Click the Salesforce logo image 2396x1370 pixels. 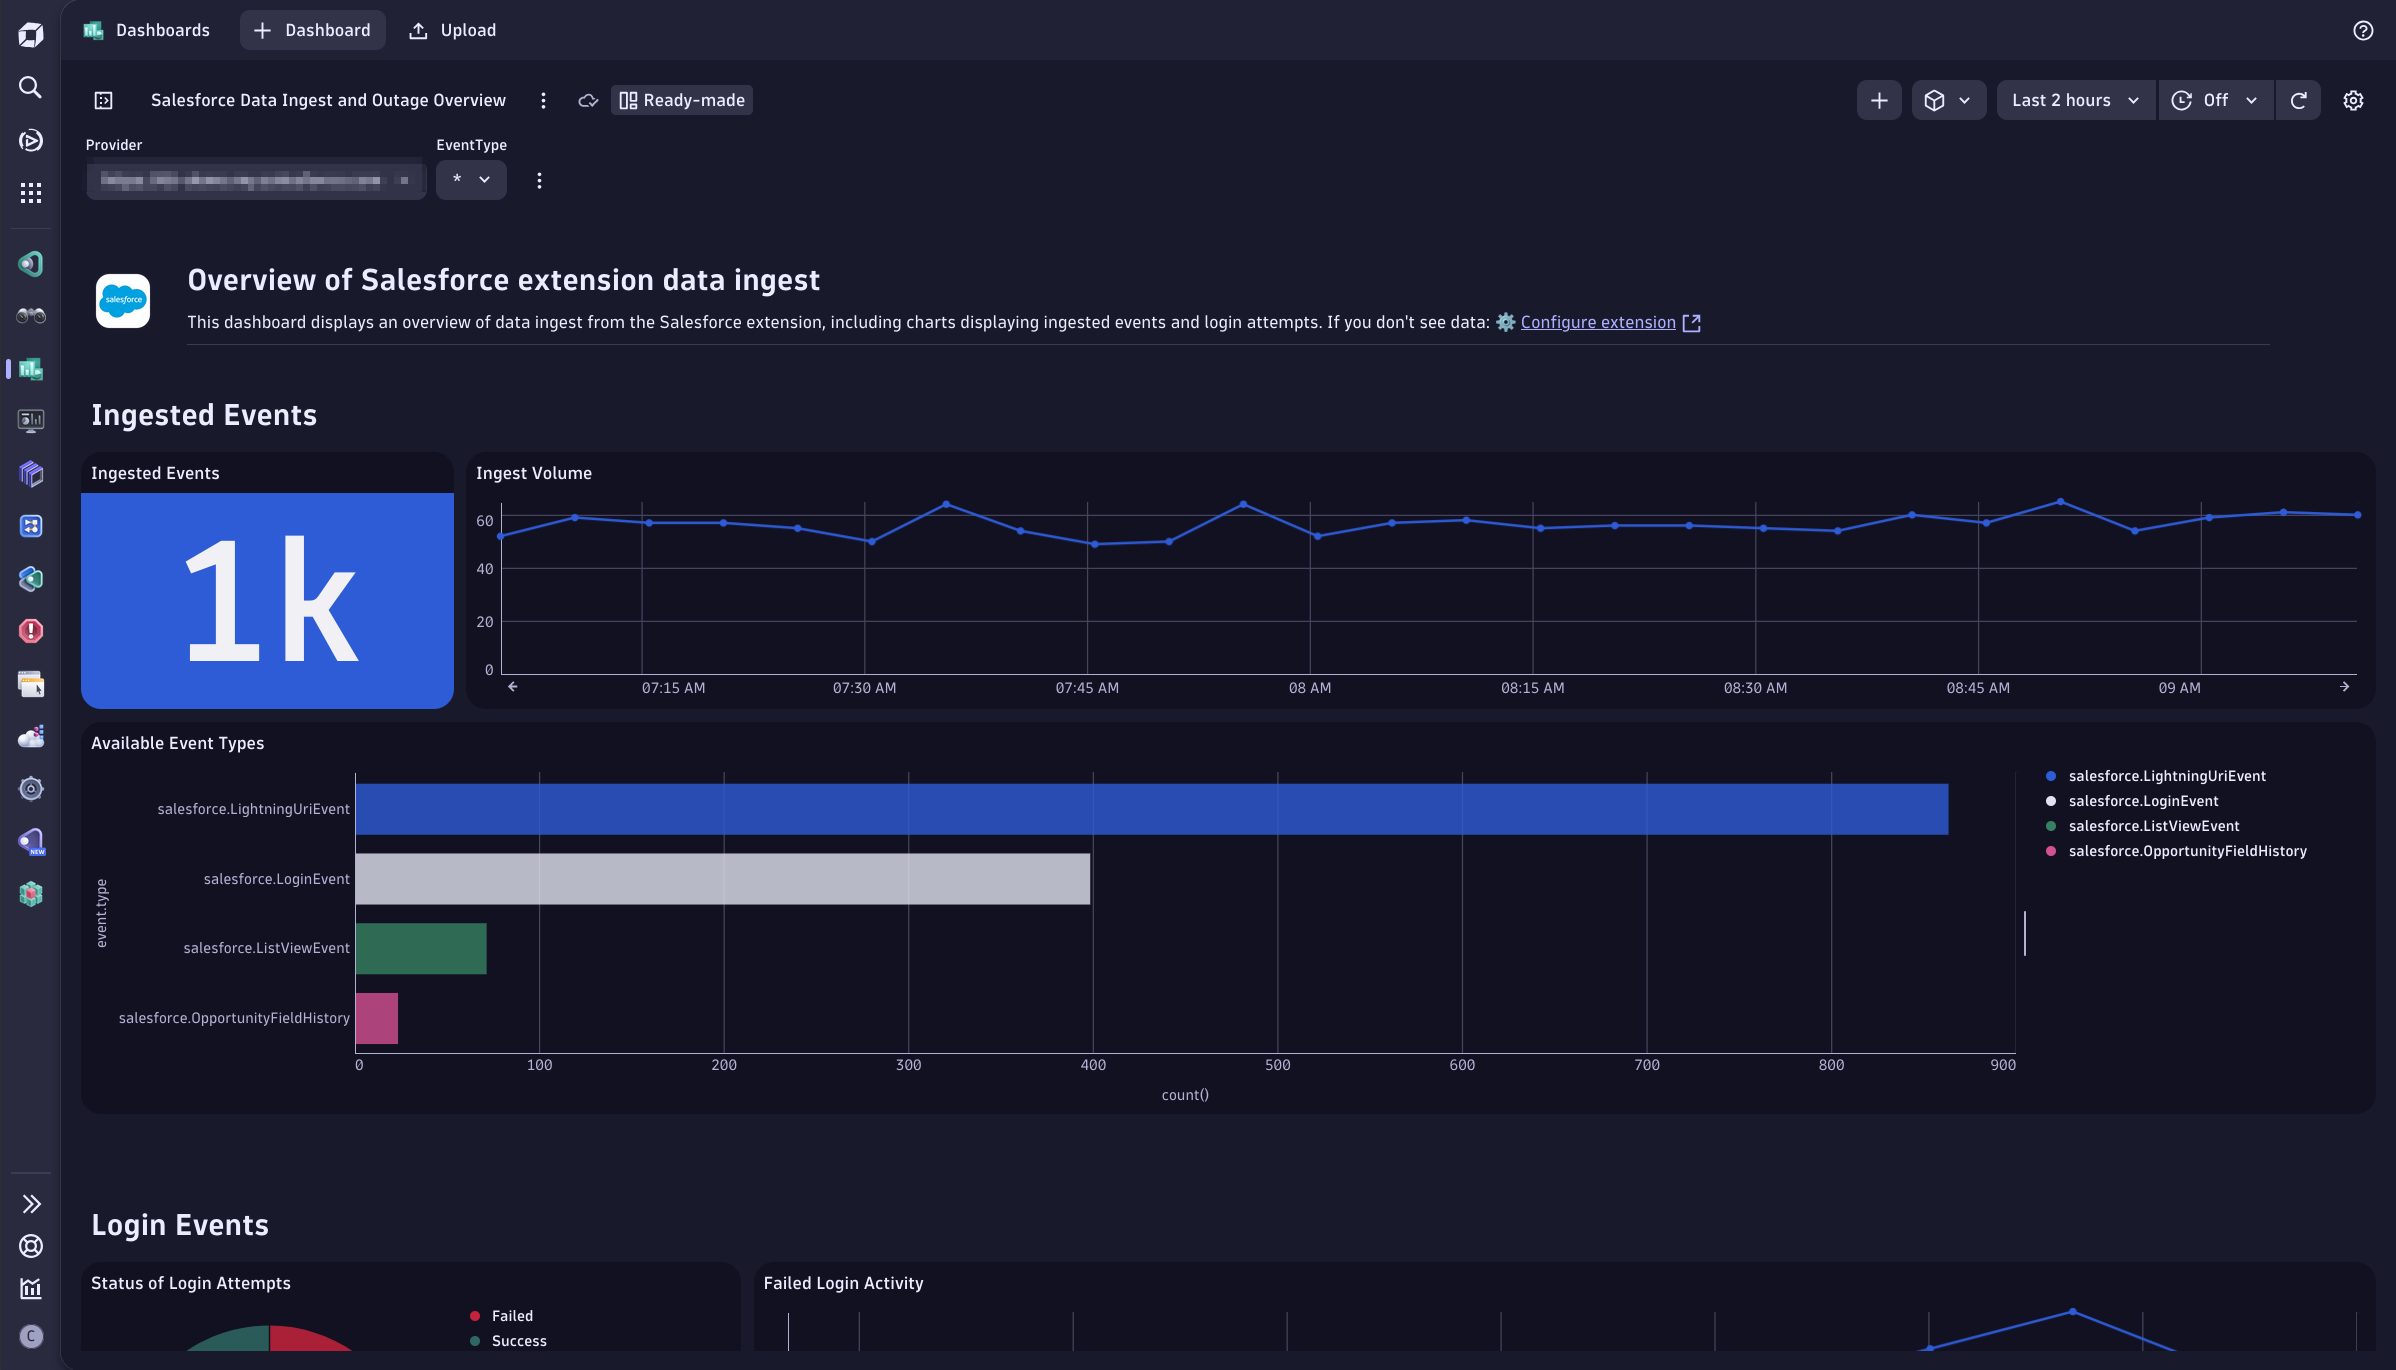(x=123, y=300)
